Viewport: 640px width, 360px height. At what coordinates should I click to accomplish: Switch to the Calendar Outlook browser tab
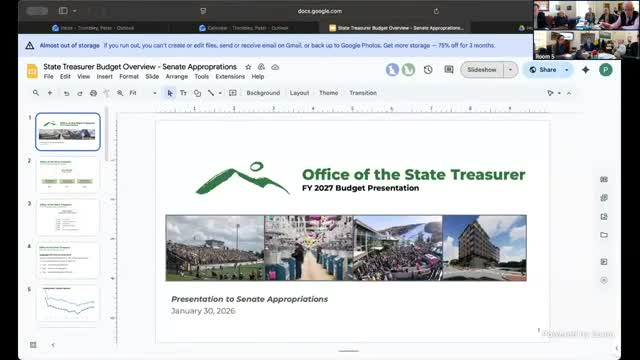pos(244,28)
